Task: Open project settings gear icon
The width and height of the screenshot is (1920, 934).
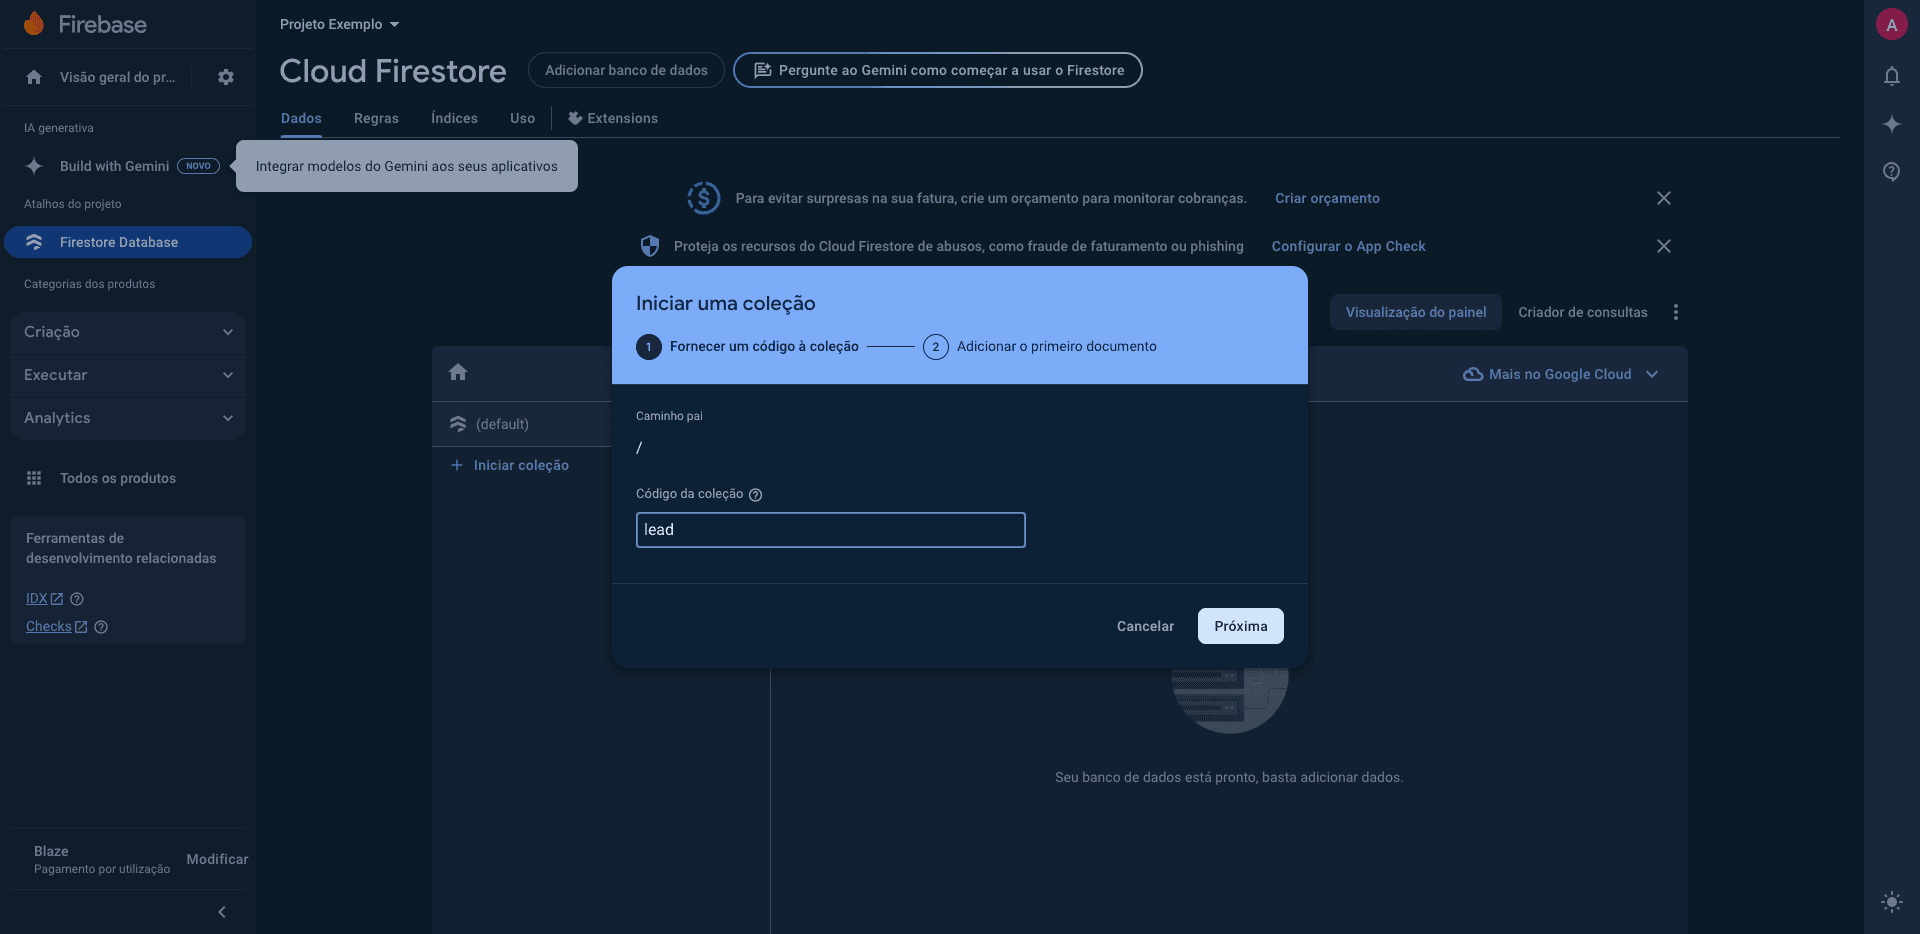Action: point(226,77)
